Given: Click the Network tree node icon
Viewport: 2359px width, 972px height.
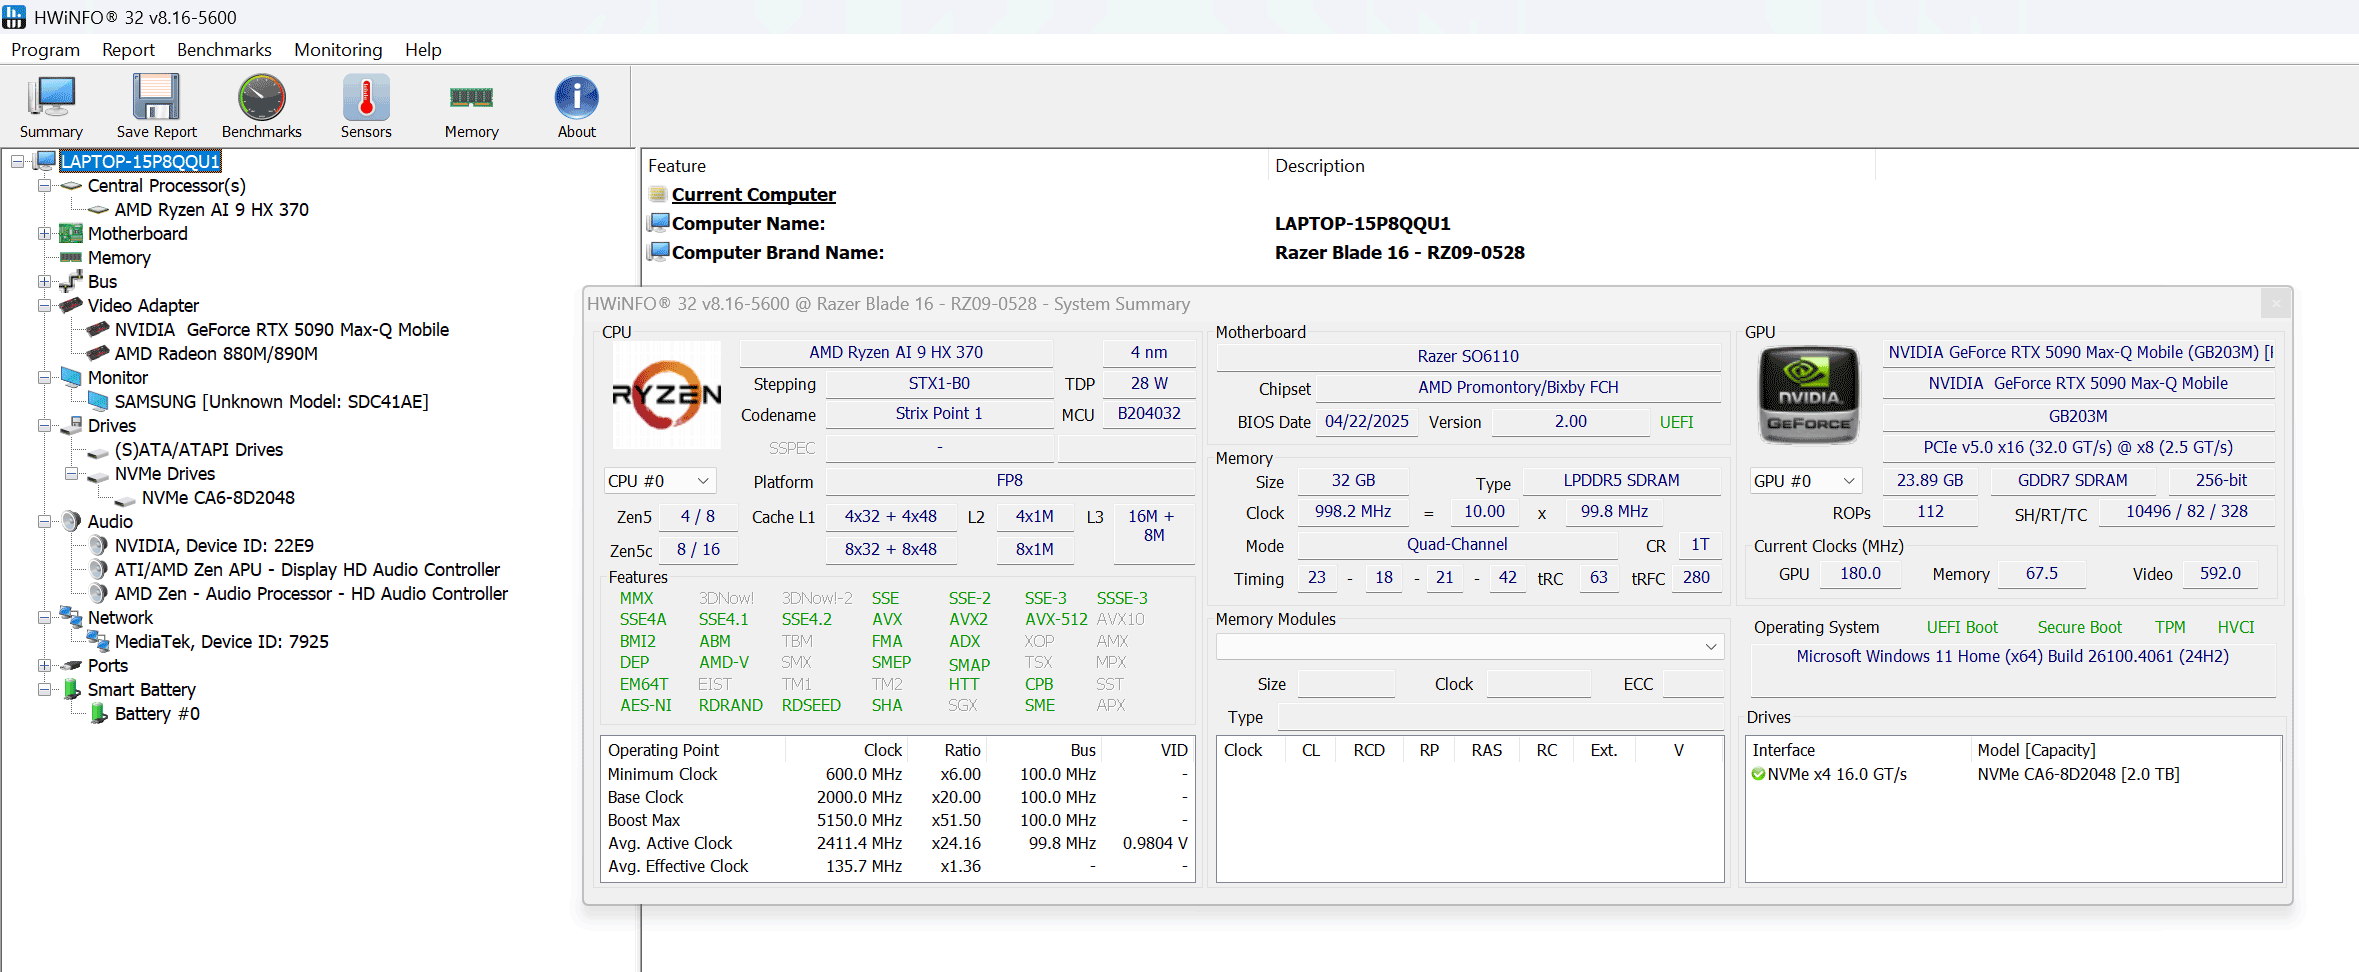Looking at the screenshot, I should (71, 617).
